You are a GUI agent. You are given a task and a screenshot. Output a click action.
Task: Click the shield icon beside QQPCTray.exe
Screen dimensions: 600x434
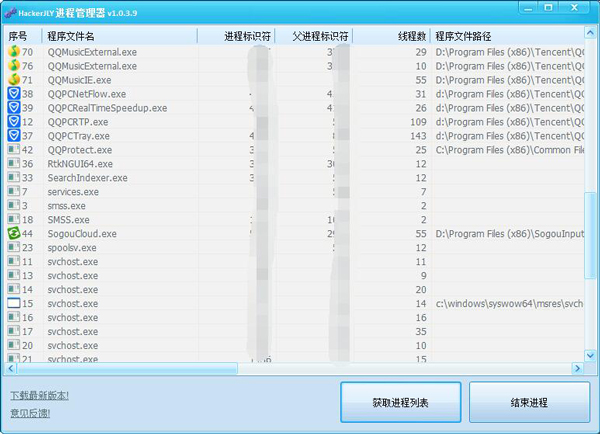coord(14,135)
